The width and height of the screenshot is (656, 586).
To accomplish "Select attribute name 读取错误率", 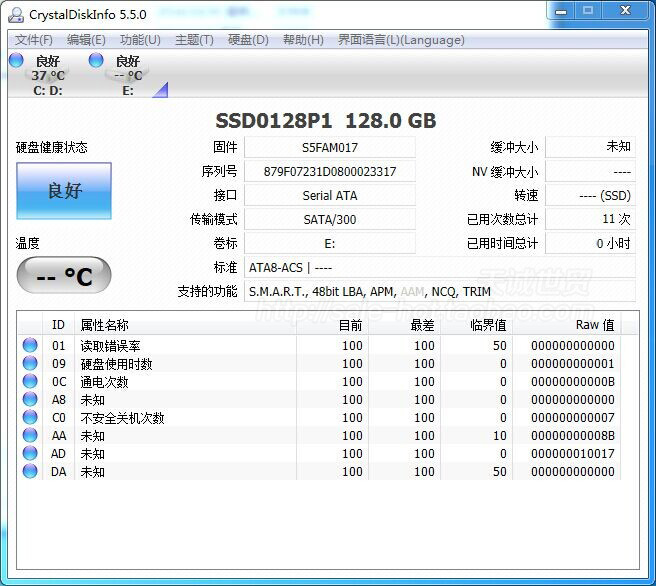I will 110,346.
